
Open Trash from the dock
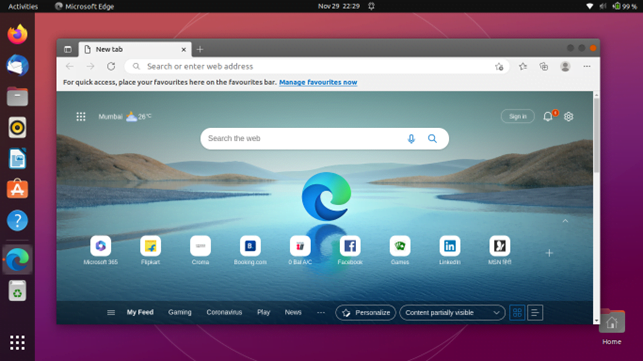(17, 291)
